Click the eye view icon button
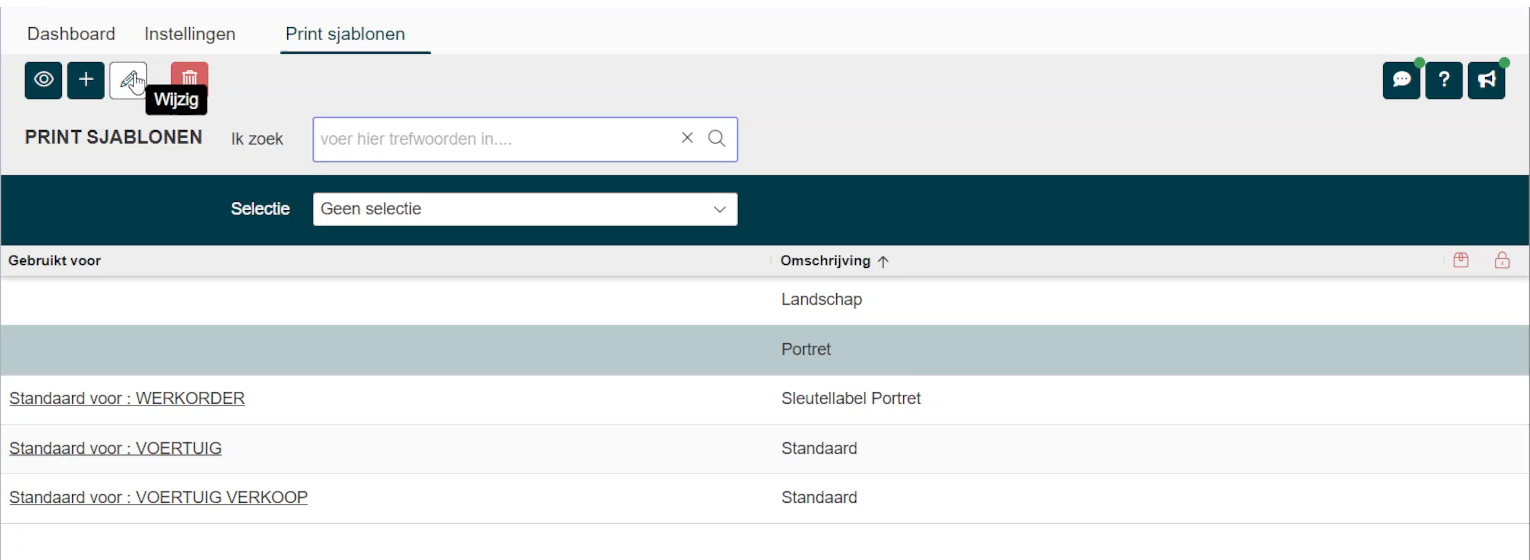Viewport: 1530px width, 560px height. (44, 81)
